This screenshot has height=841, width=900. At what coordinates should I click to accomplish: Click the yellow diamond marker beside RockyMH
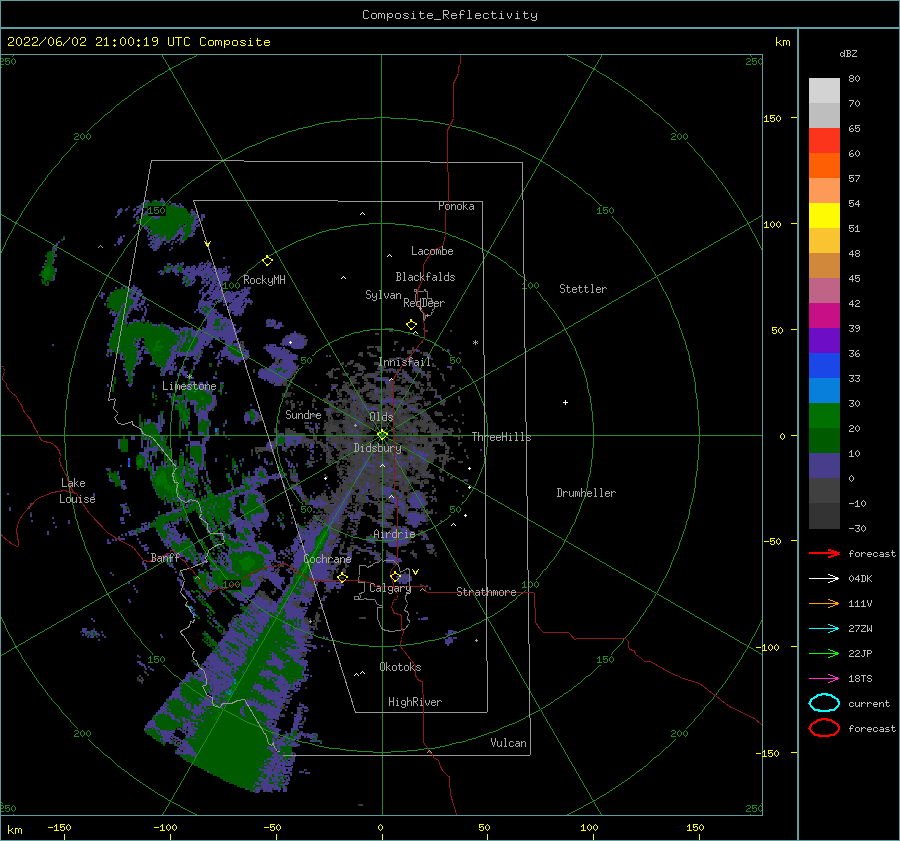pos(267,261)
